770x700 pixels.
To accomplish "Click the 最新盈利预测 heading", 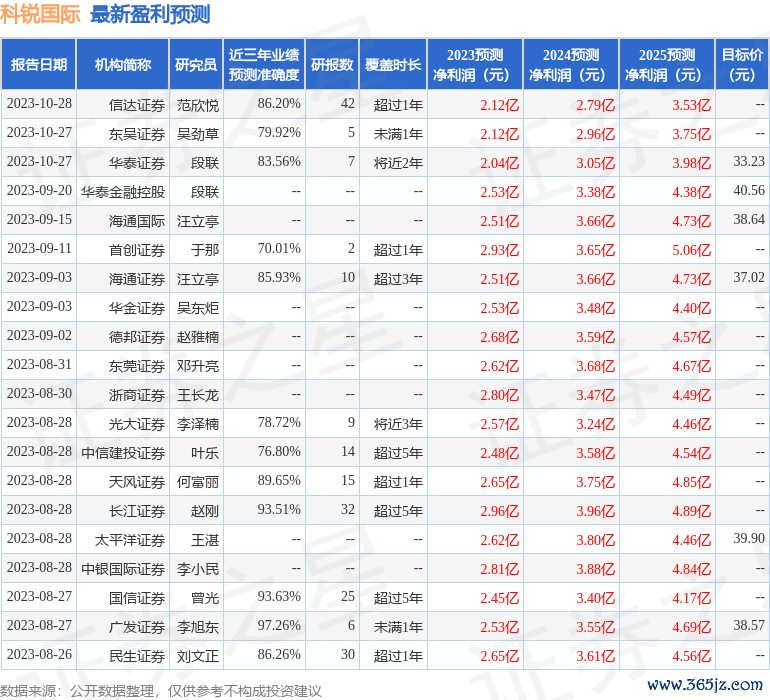I will 150,14.
